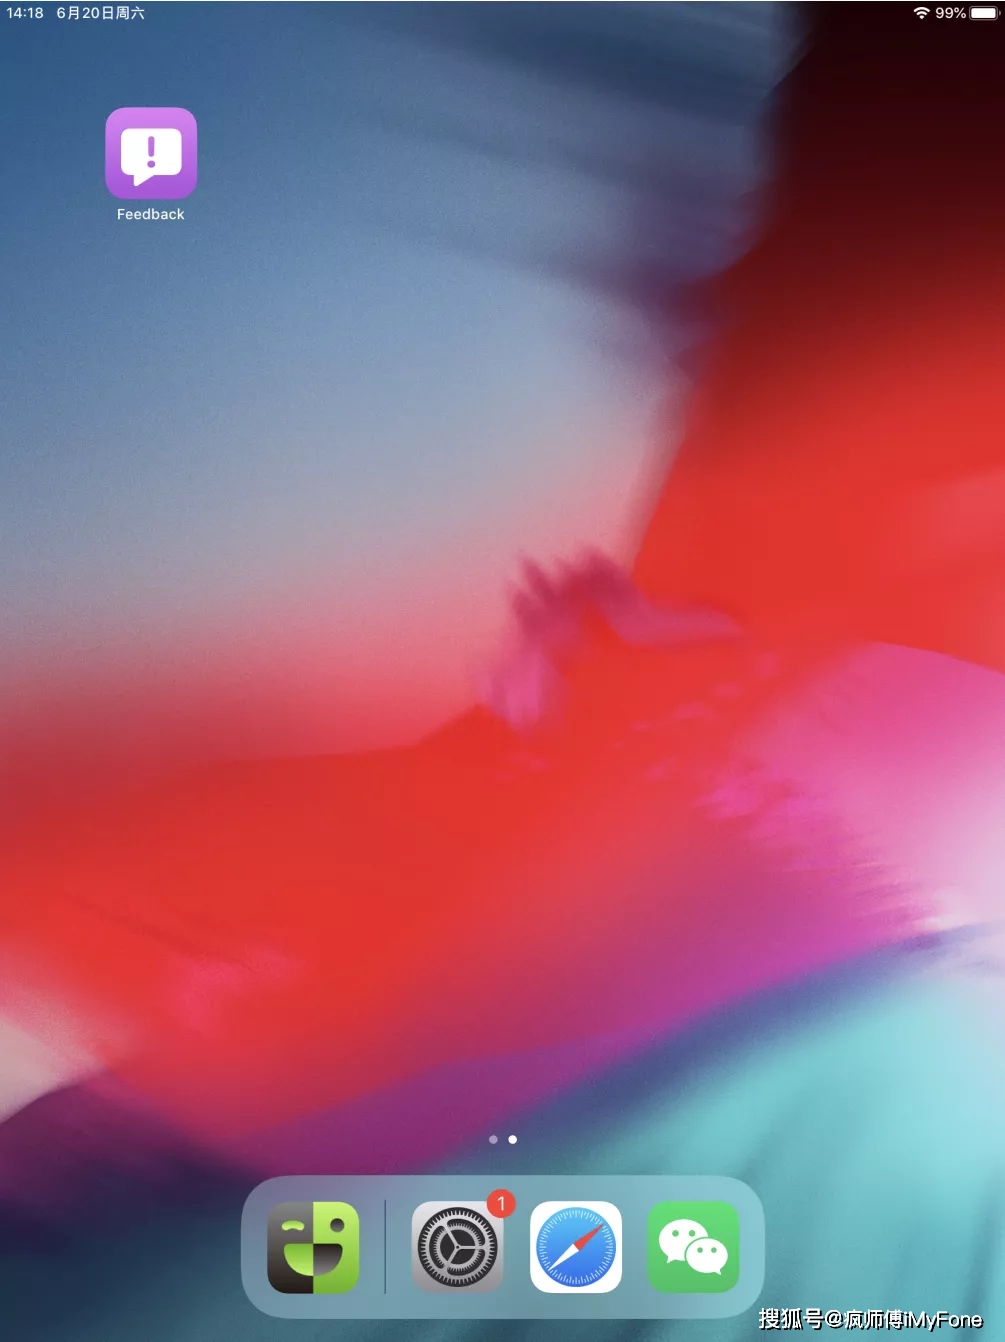Switch to the first home screen page dot

click(493, 1139)
